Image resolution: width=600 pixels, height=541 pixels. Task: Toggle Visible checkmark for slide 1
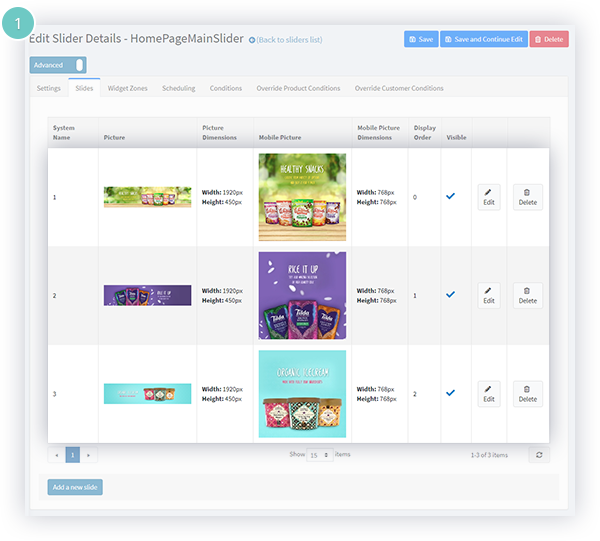pos(450,196)
